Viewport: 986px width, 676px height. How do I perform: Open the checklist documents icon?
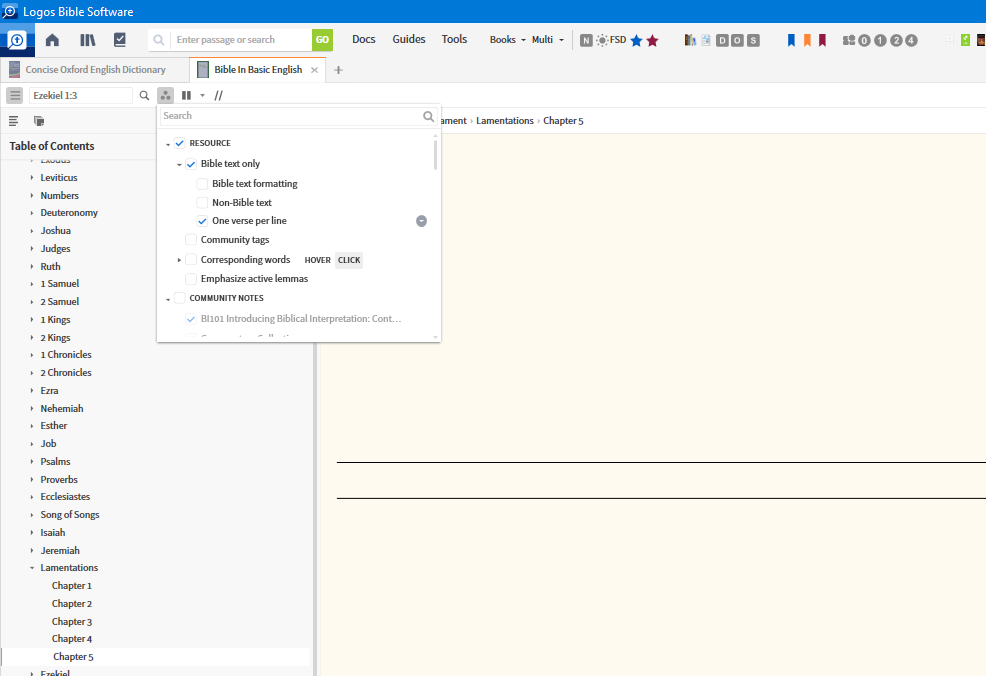point(119,40)
